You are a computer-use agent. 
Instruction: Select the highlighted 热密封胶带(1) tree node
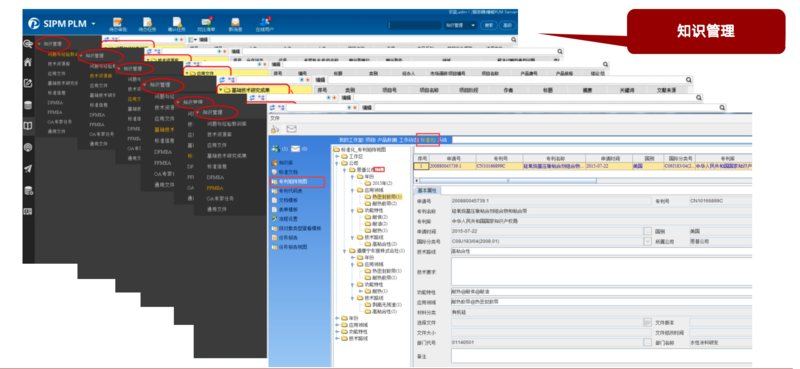(x=384, y=196)
